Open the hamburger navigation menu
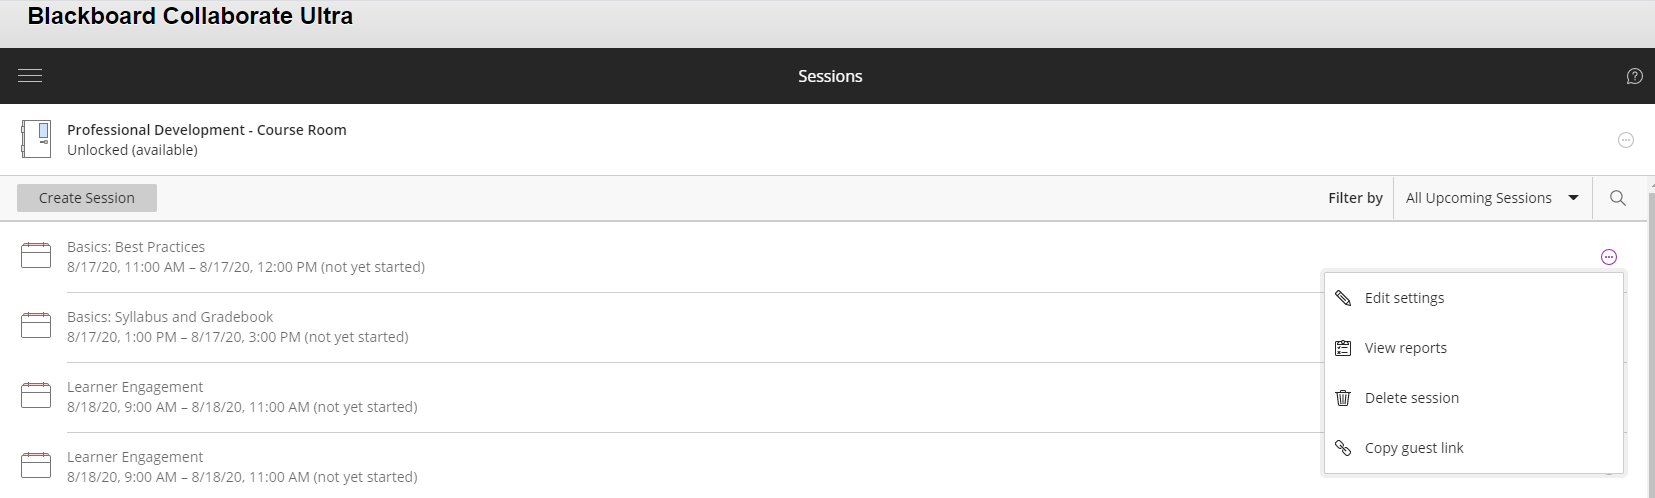Viewport: 1655px width, 498px height. 30,76
